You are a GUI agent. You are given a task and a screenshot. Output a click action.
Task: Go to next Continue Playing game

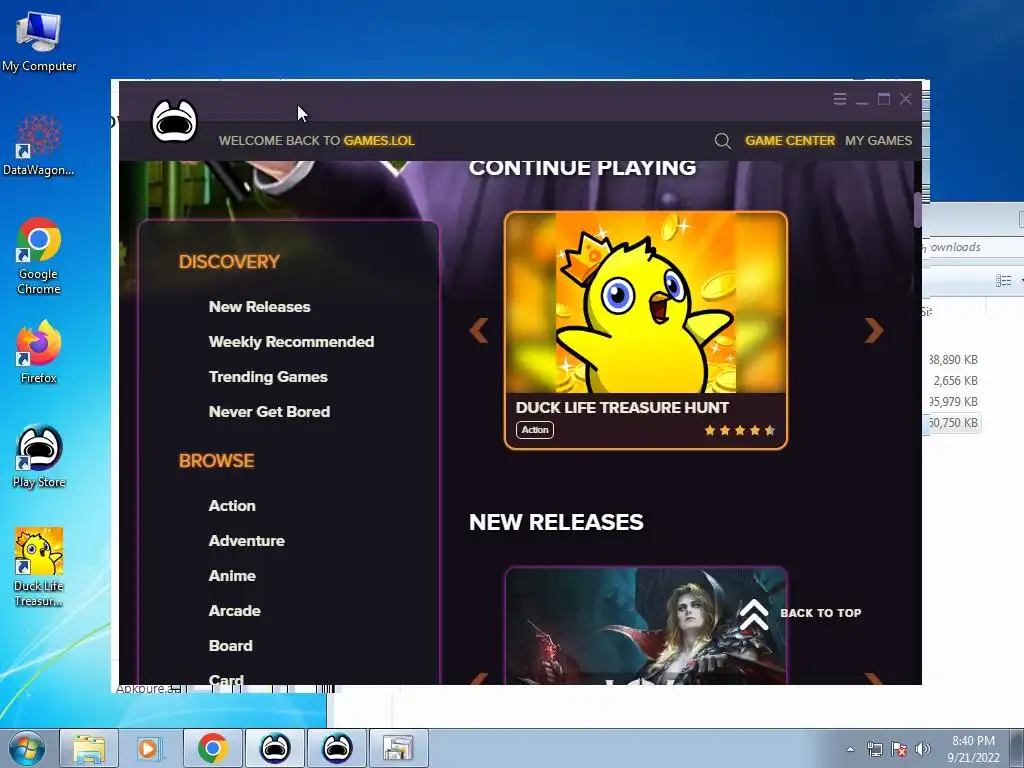[x=874, y=330]
